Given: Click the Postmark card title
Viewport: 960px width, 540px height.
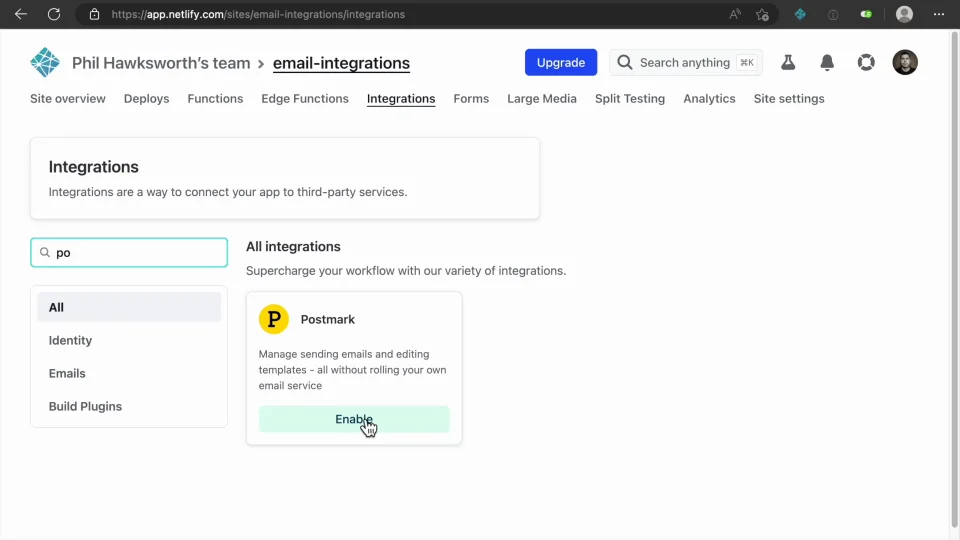Looking at the screenshot, I should [x=328, y=320].
